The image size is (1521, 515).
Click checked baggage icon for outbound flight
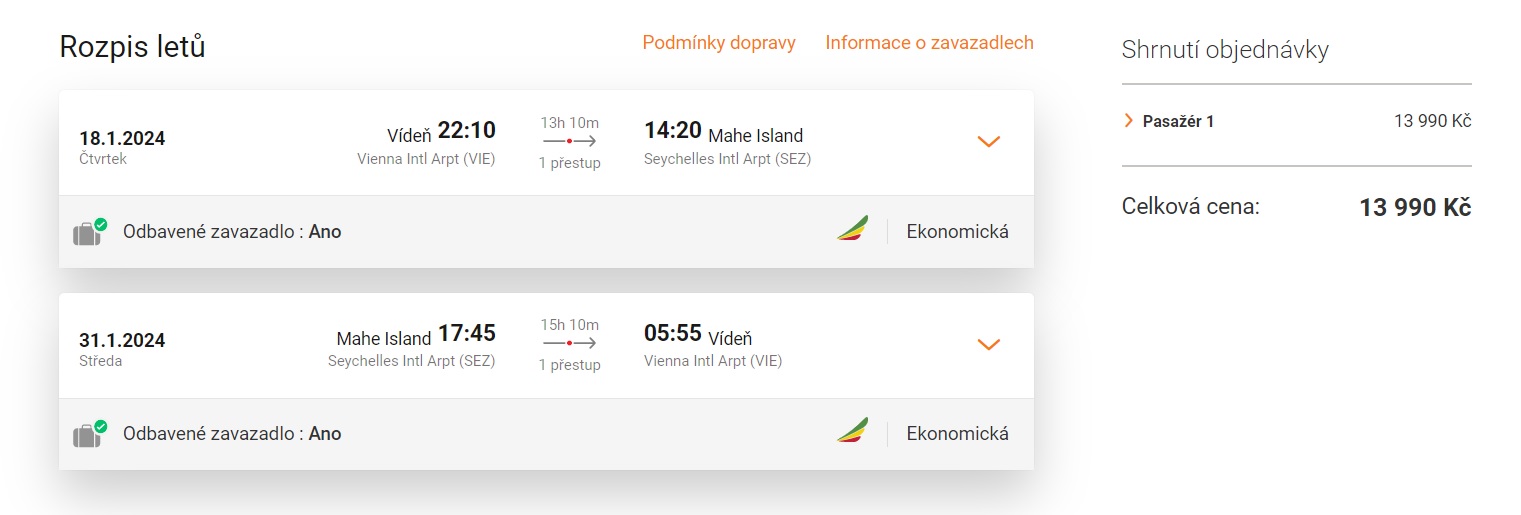click(89, 232)
